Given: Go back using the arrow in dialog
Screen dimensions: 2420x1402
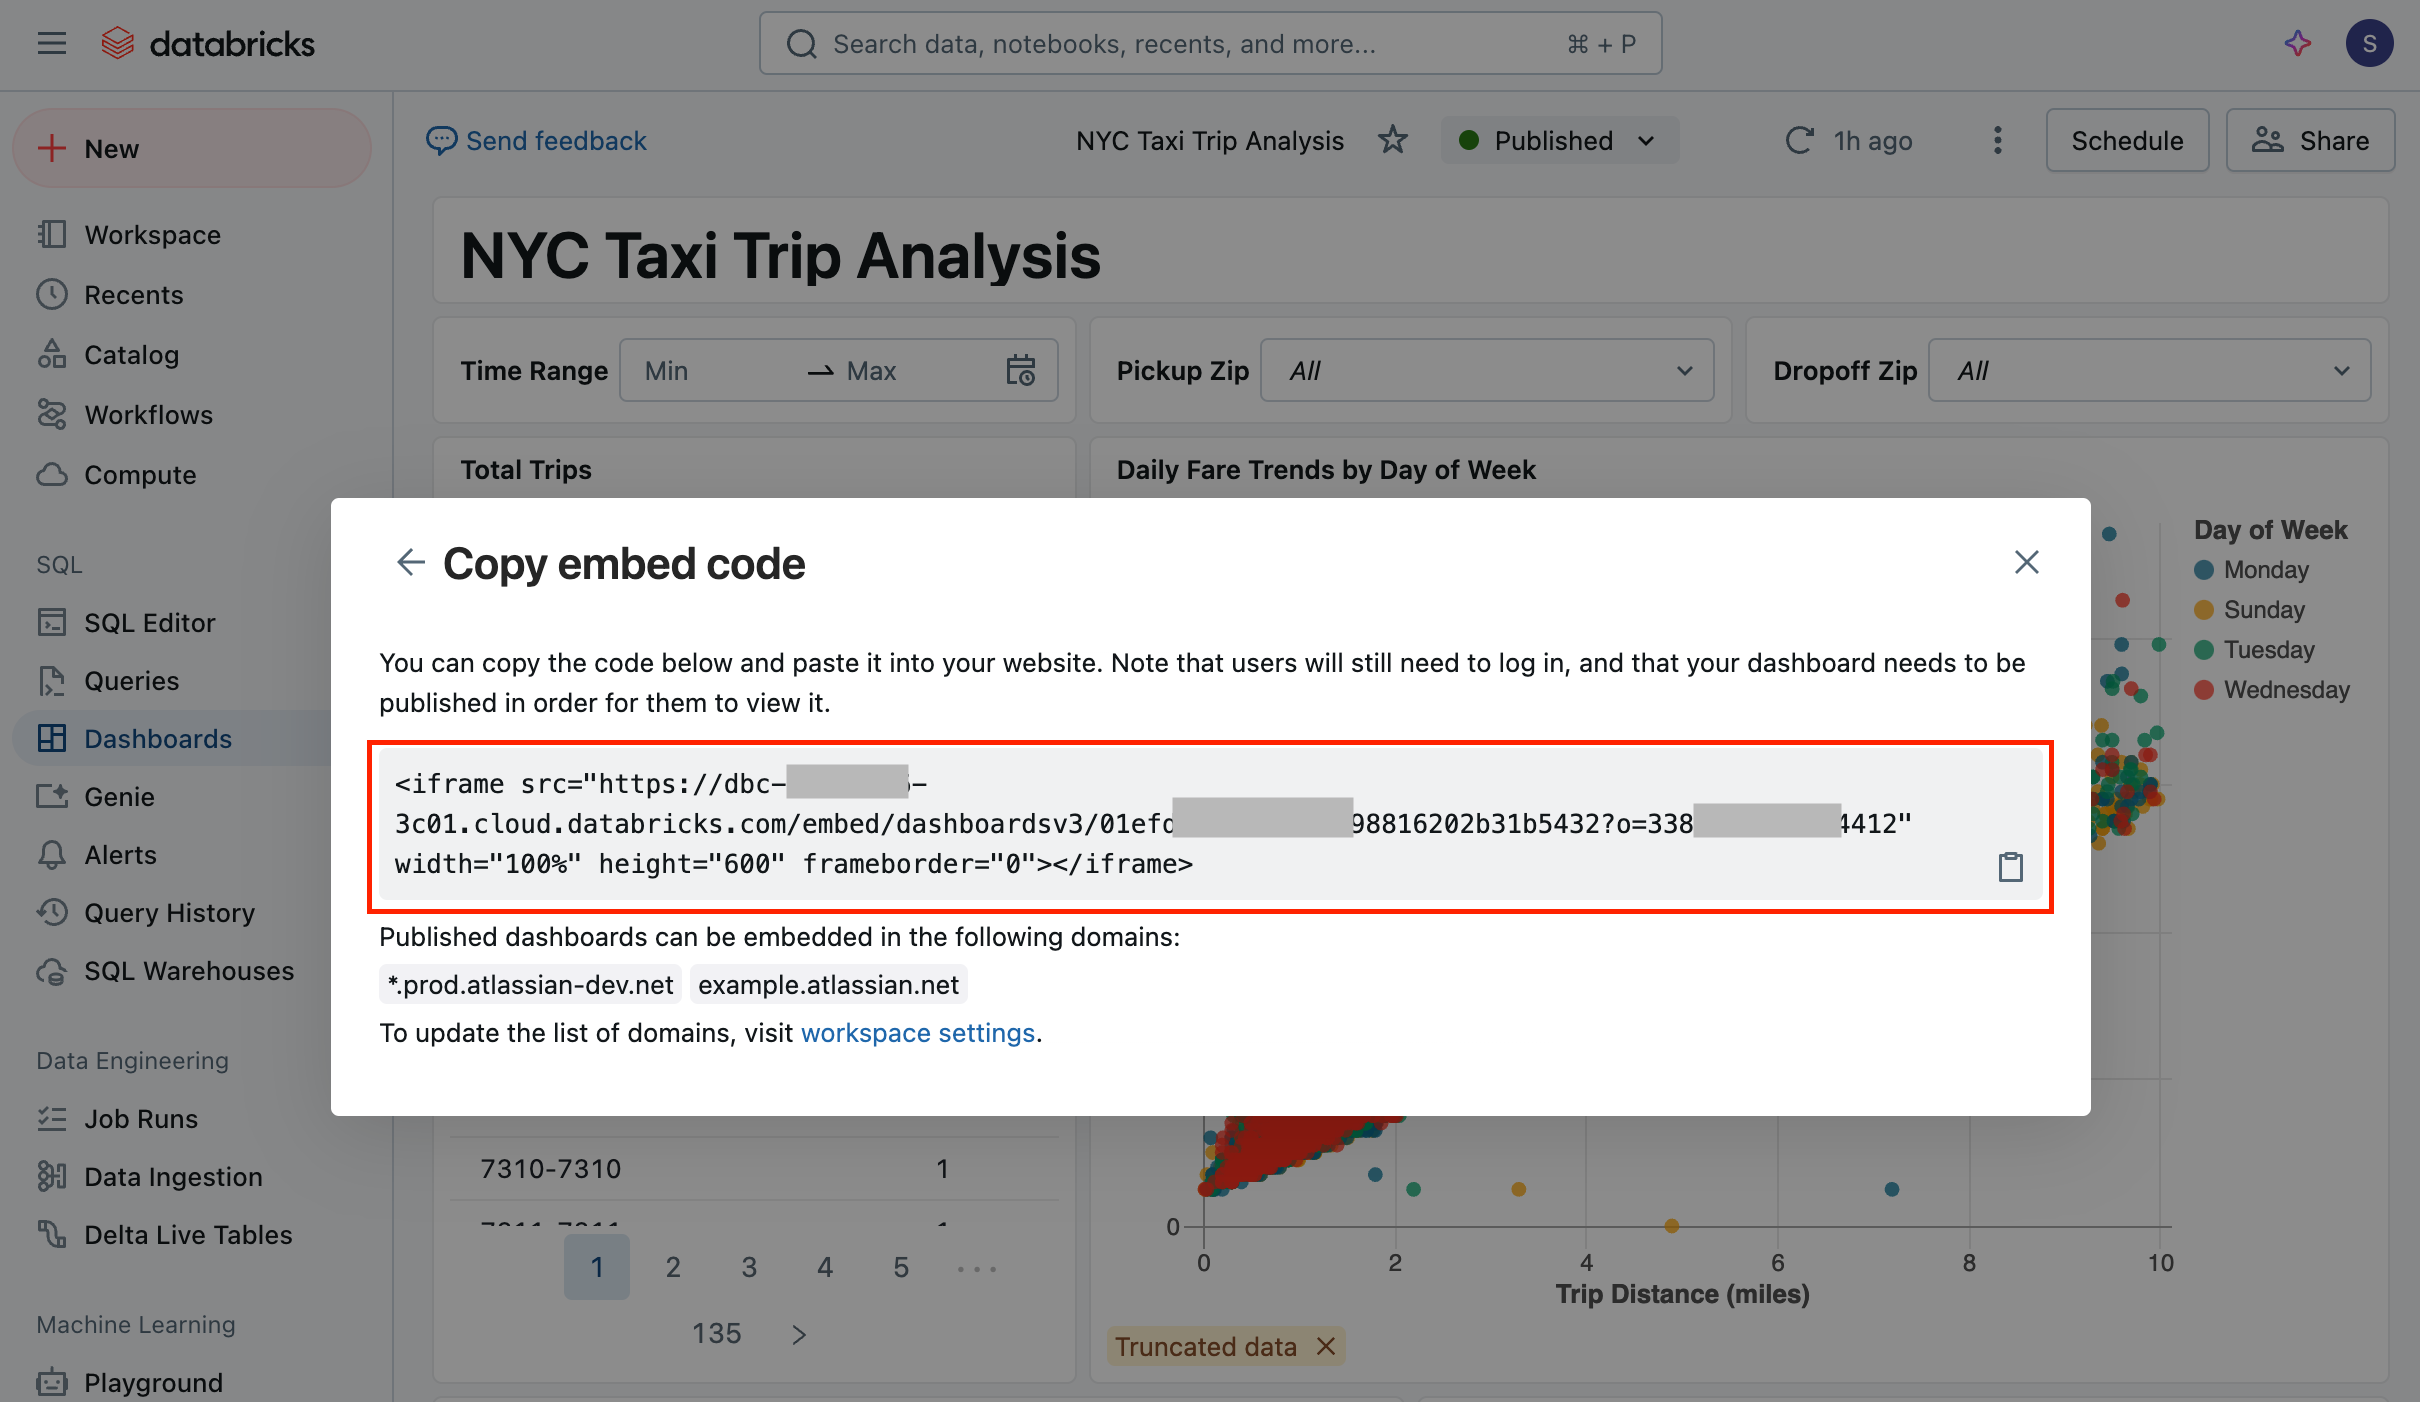Looking at the screenshot, I should pyautogui.click(x=410, y=562).
